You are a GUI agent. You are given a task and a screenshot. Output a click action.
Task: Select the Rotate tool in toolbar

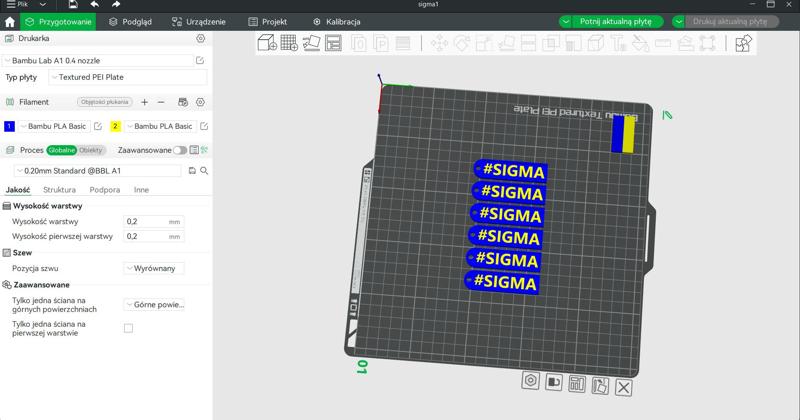[x=462, y=43]
